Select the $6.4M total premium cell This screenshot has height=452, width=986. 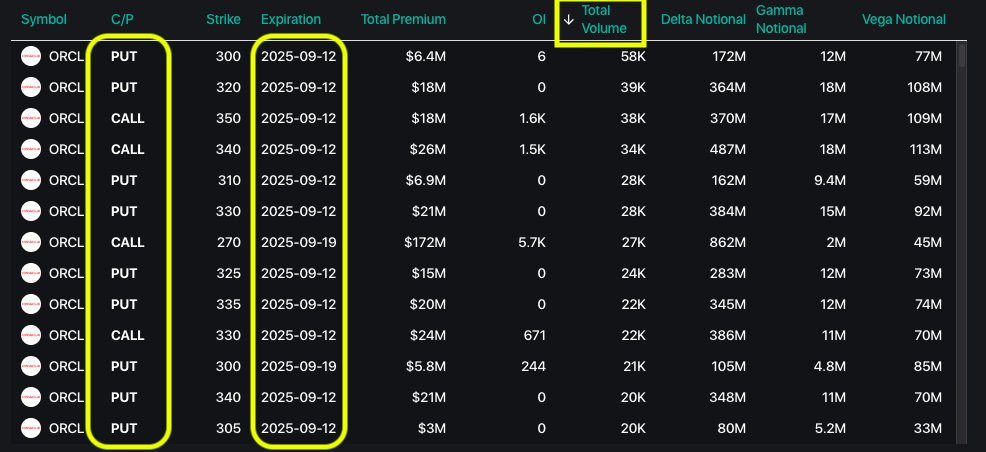[x=426, y=57]
